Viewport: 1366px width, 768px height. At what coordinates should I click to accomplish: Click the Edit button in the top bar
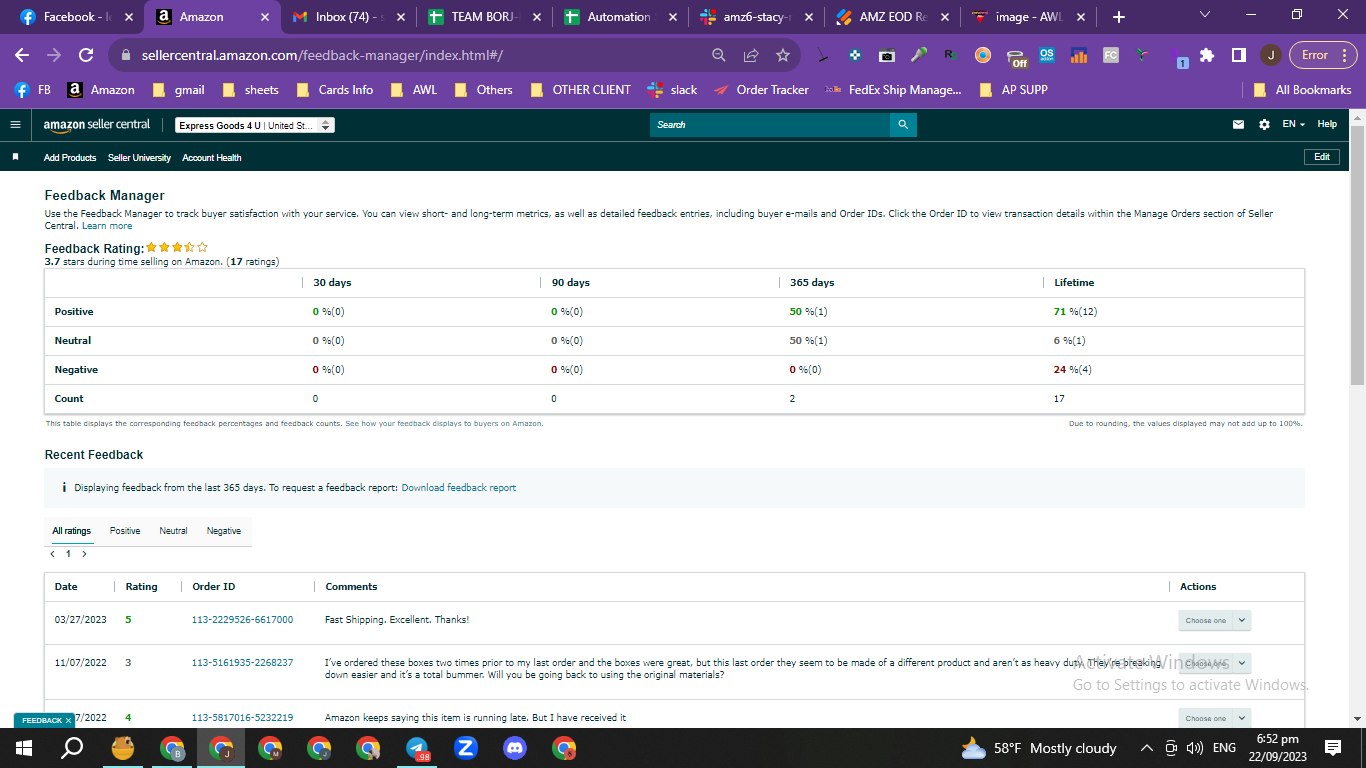(x=1321, y=157)
